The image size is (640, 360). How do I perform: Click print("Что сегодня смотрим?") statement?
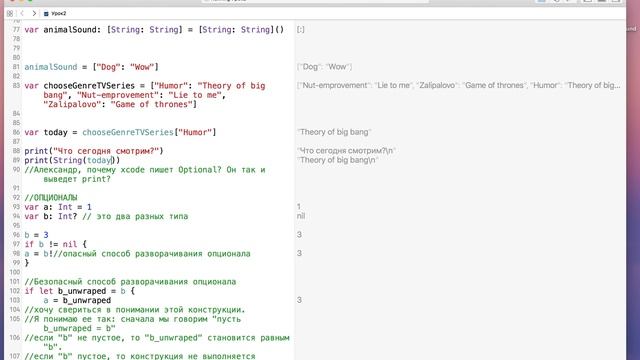(x=94, y=151)
